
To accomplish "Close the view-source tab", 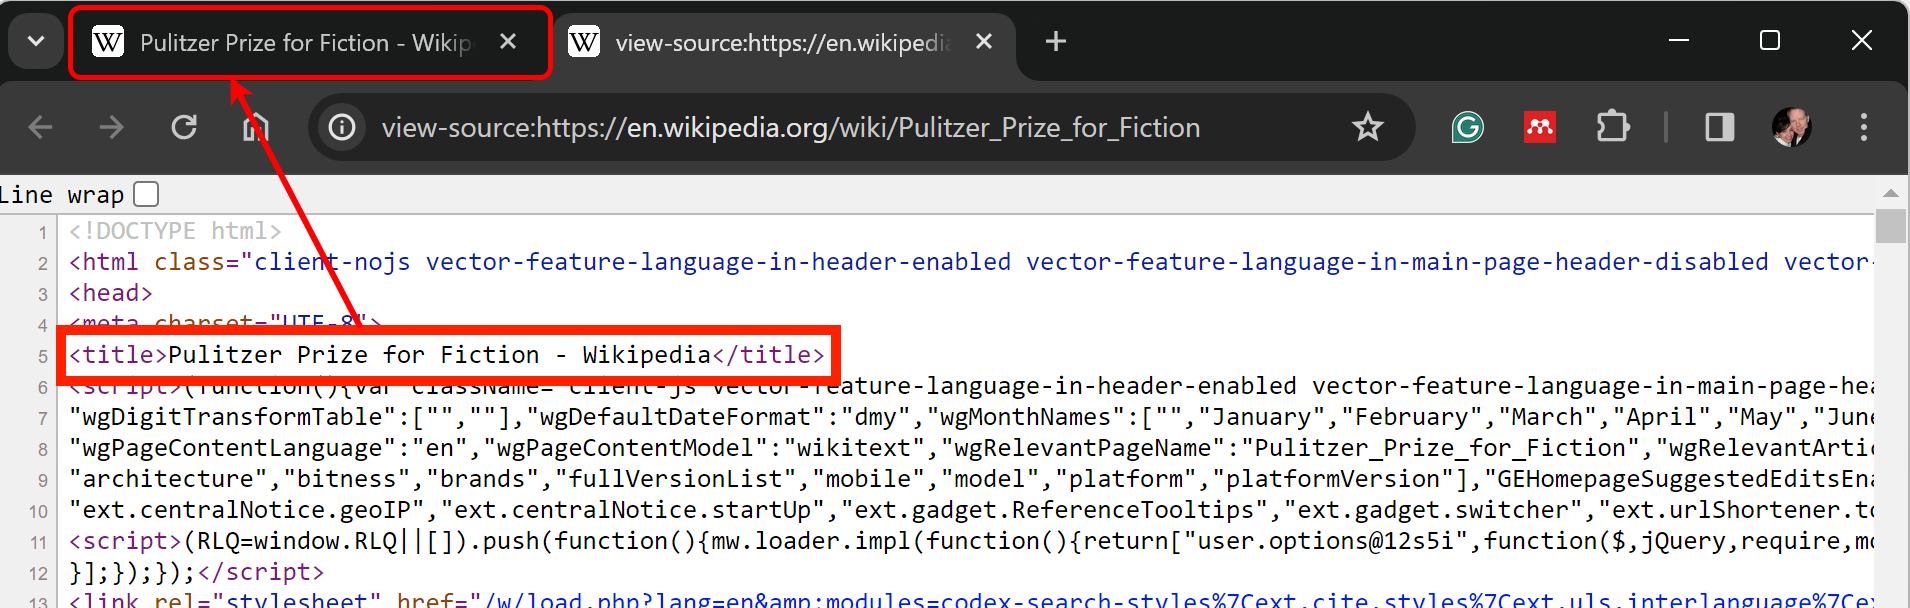I will click(x=984, y=42).
